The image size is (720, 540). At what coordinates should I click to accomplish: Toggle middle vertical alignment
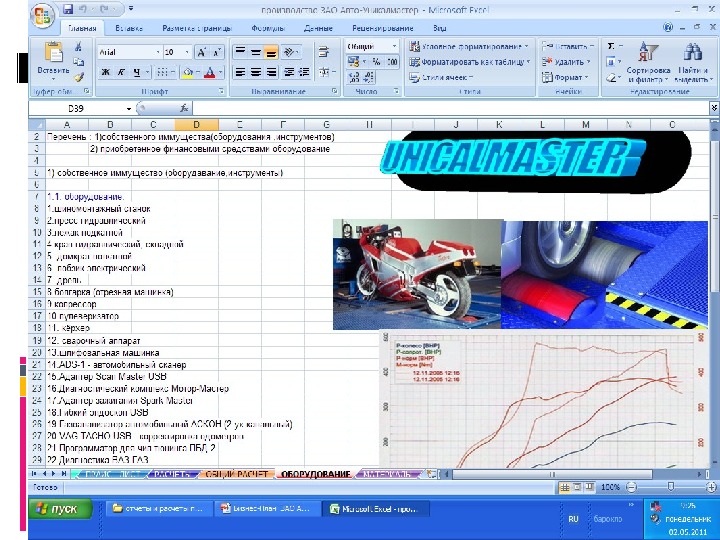[x=255, y=52]
